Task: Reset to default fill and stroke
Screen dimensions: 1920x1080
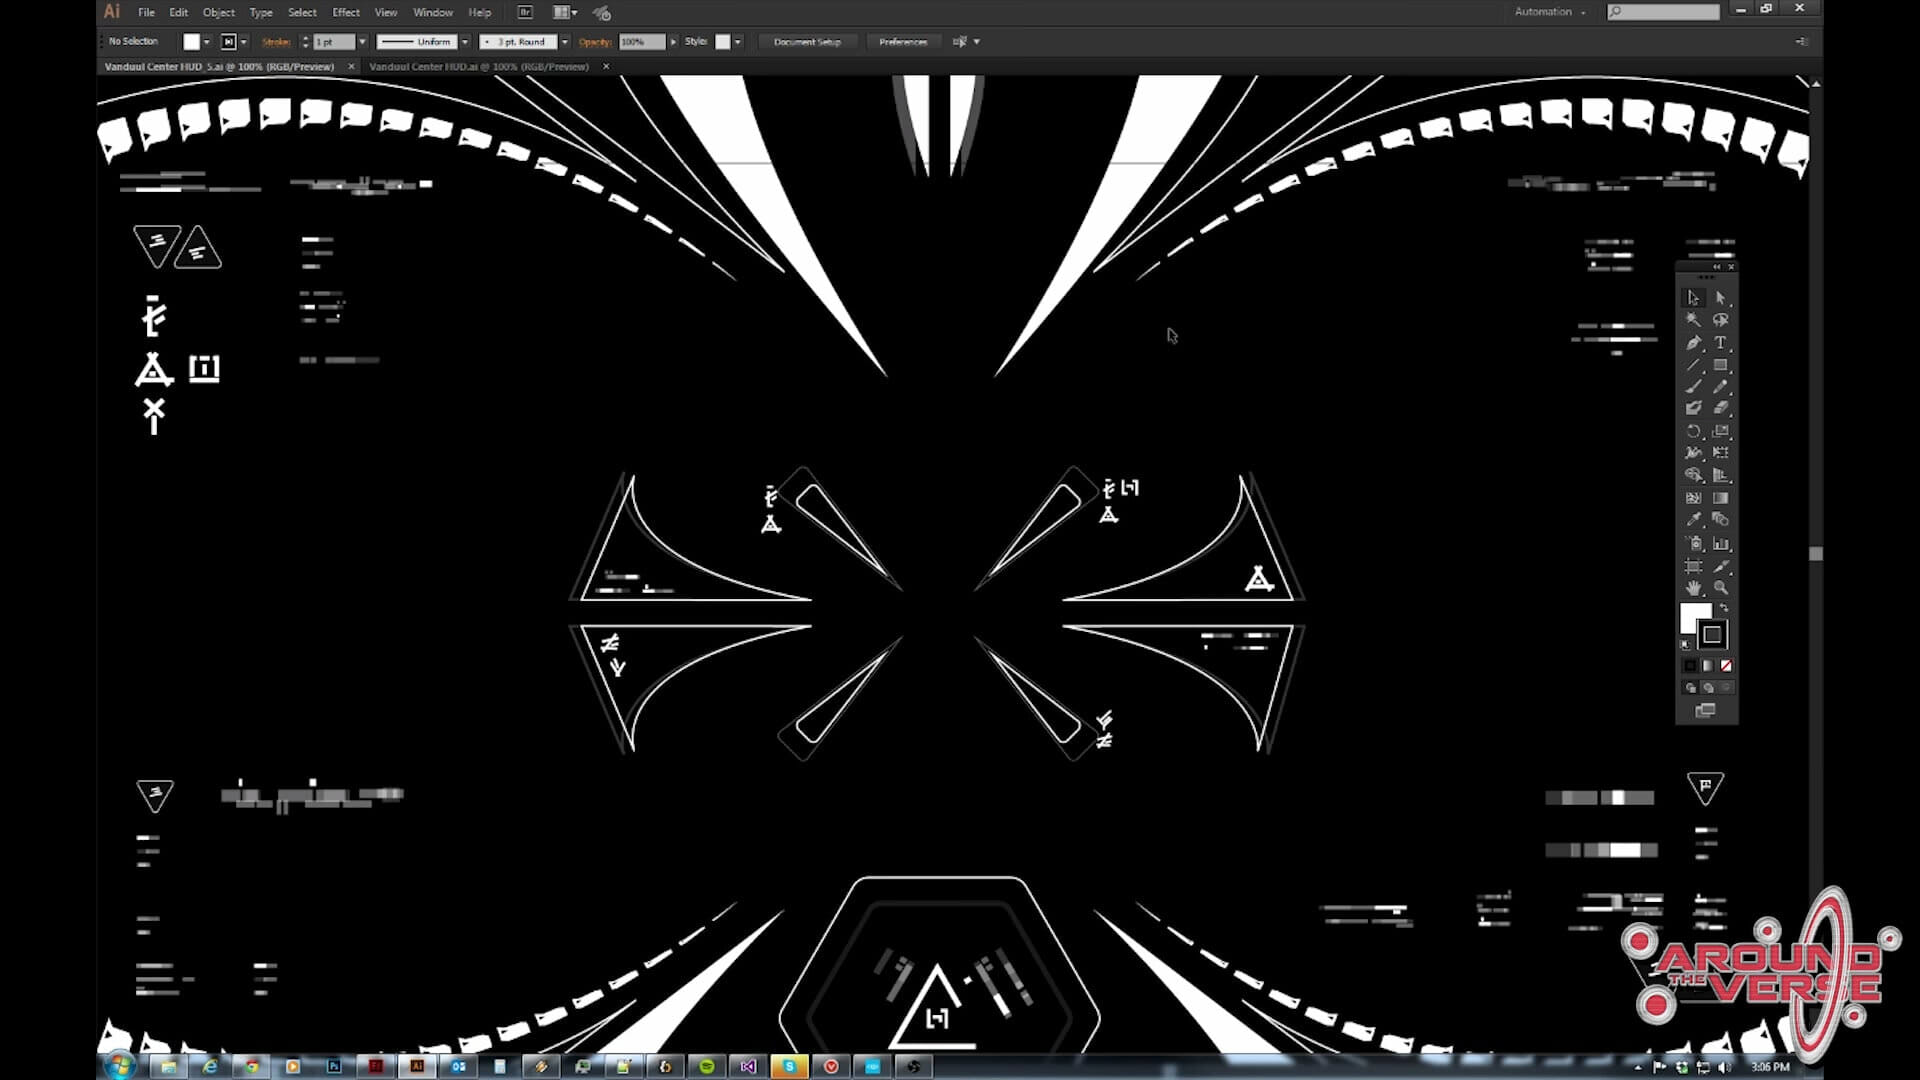Action: [1685, 645]
